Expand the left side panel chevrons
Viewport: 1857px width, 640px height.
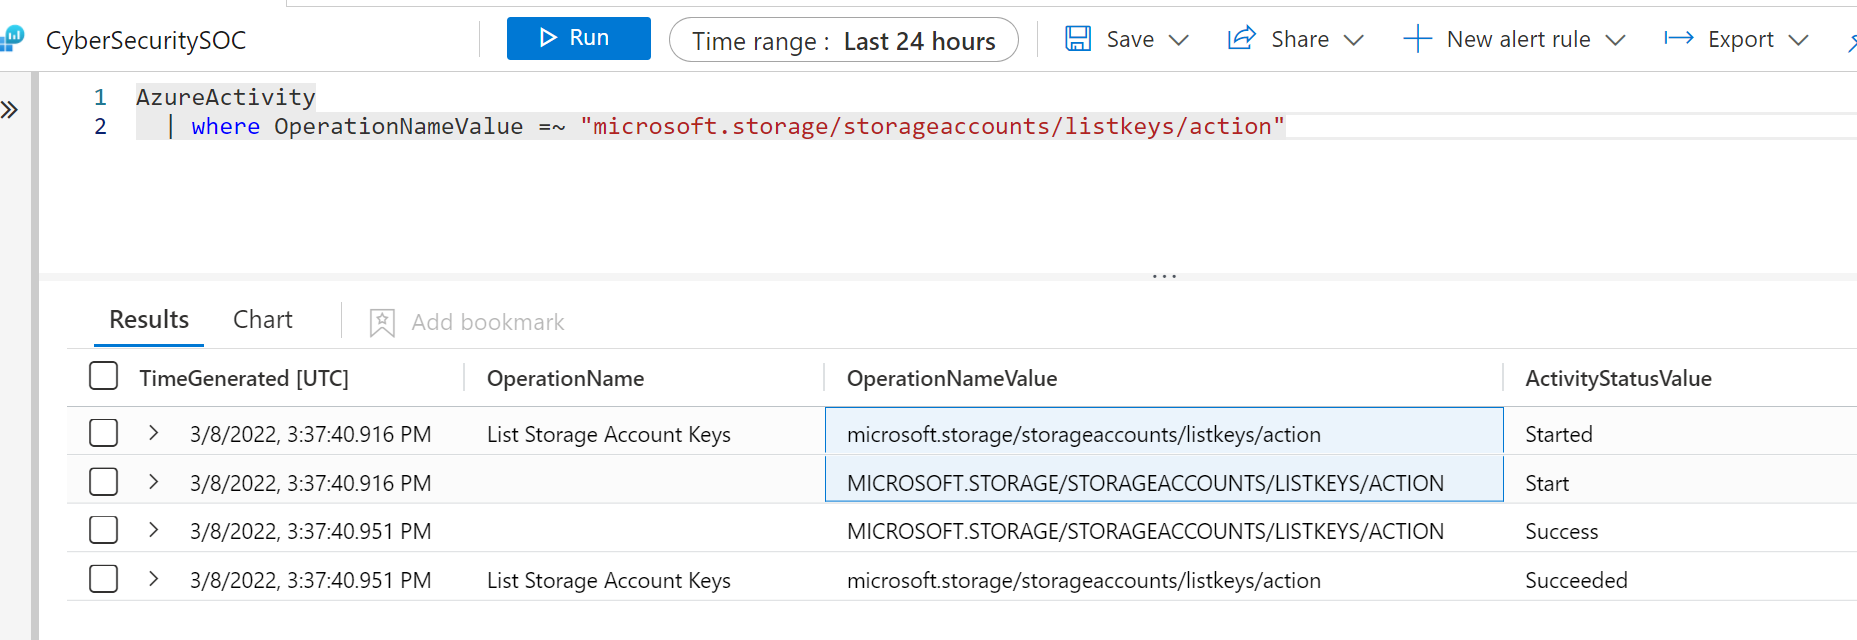pos(10,110)
